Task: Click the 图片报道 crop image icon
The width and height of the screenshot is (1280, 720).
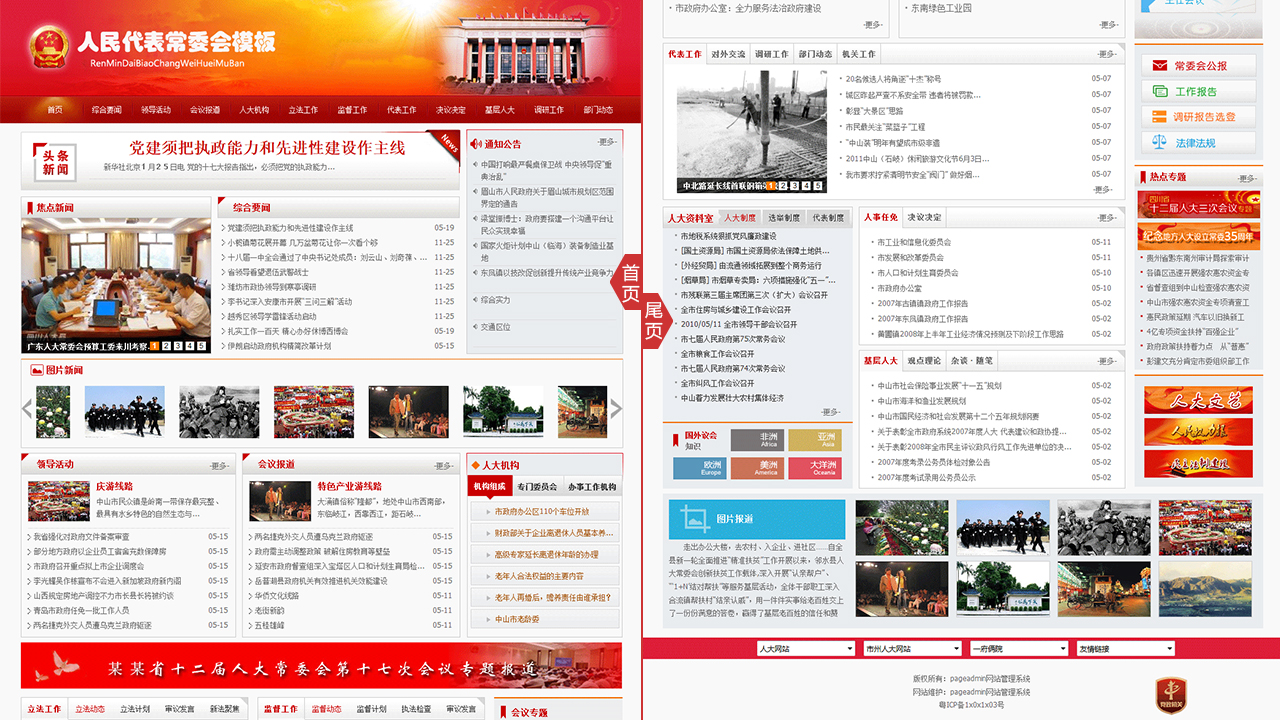Action: [693, 518]
